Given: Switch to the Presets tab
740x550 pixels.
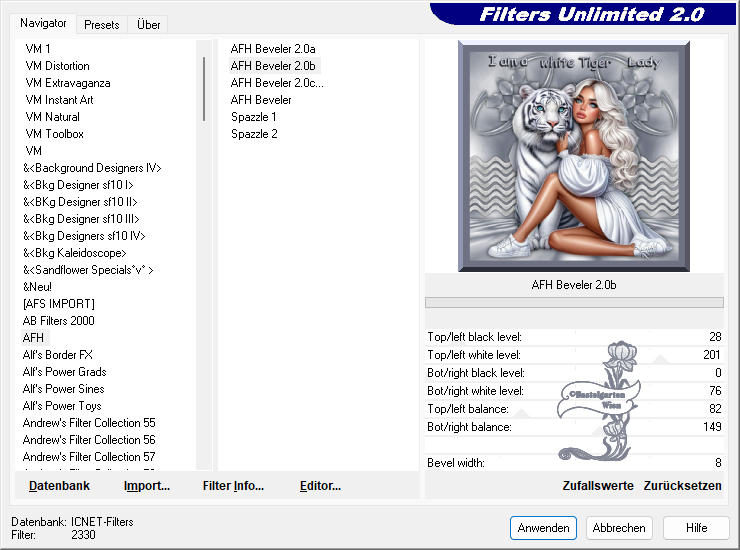Looking at the screenshot, I should [101, 24].
